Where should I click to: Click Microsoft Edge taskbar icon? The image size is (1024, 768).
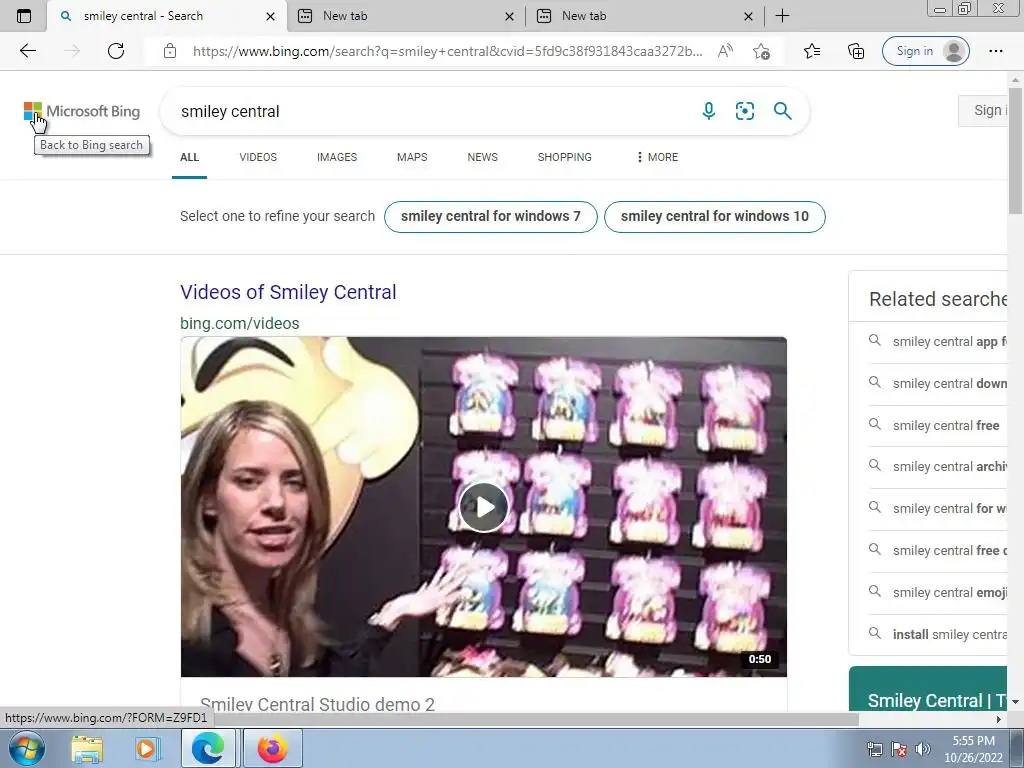coord(208,748)
